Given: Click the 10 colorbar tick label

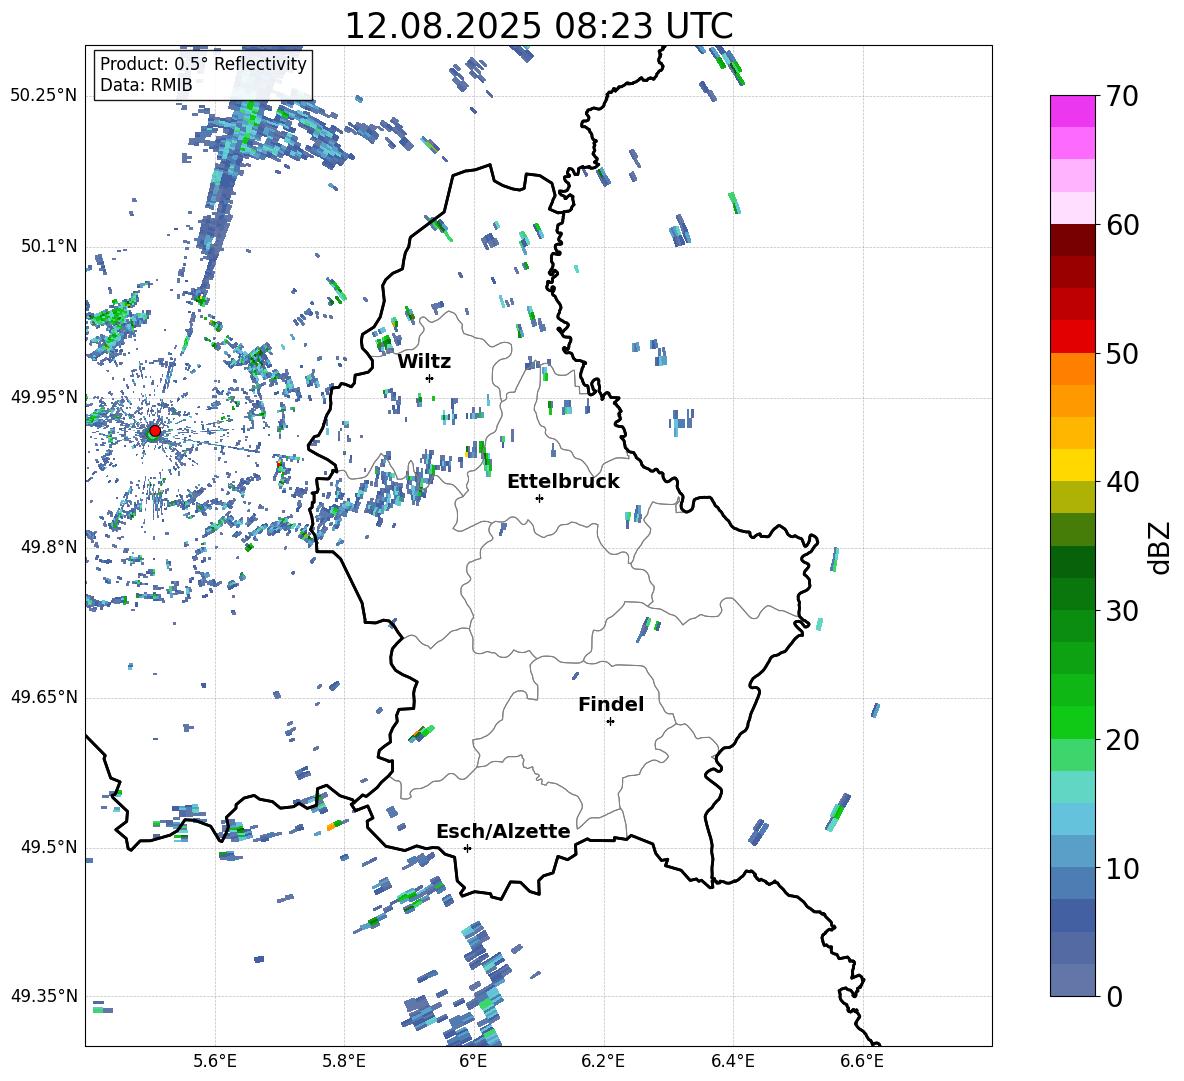Looking at the screenshot, I should pos(1122,868).
